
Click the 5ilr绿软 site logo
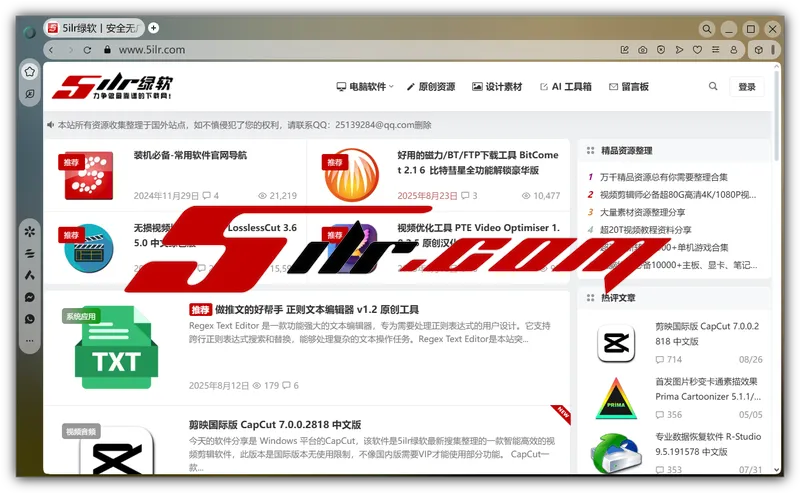(112, 86)
